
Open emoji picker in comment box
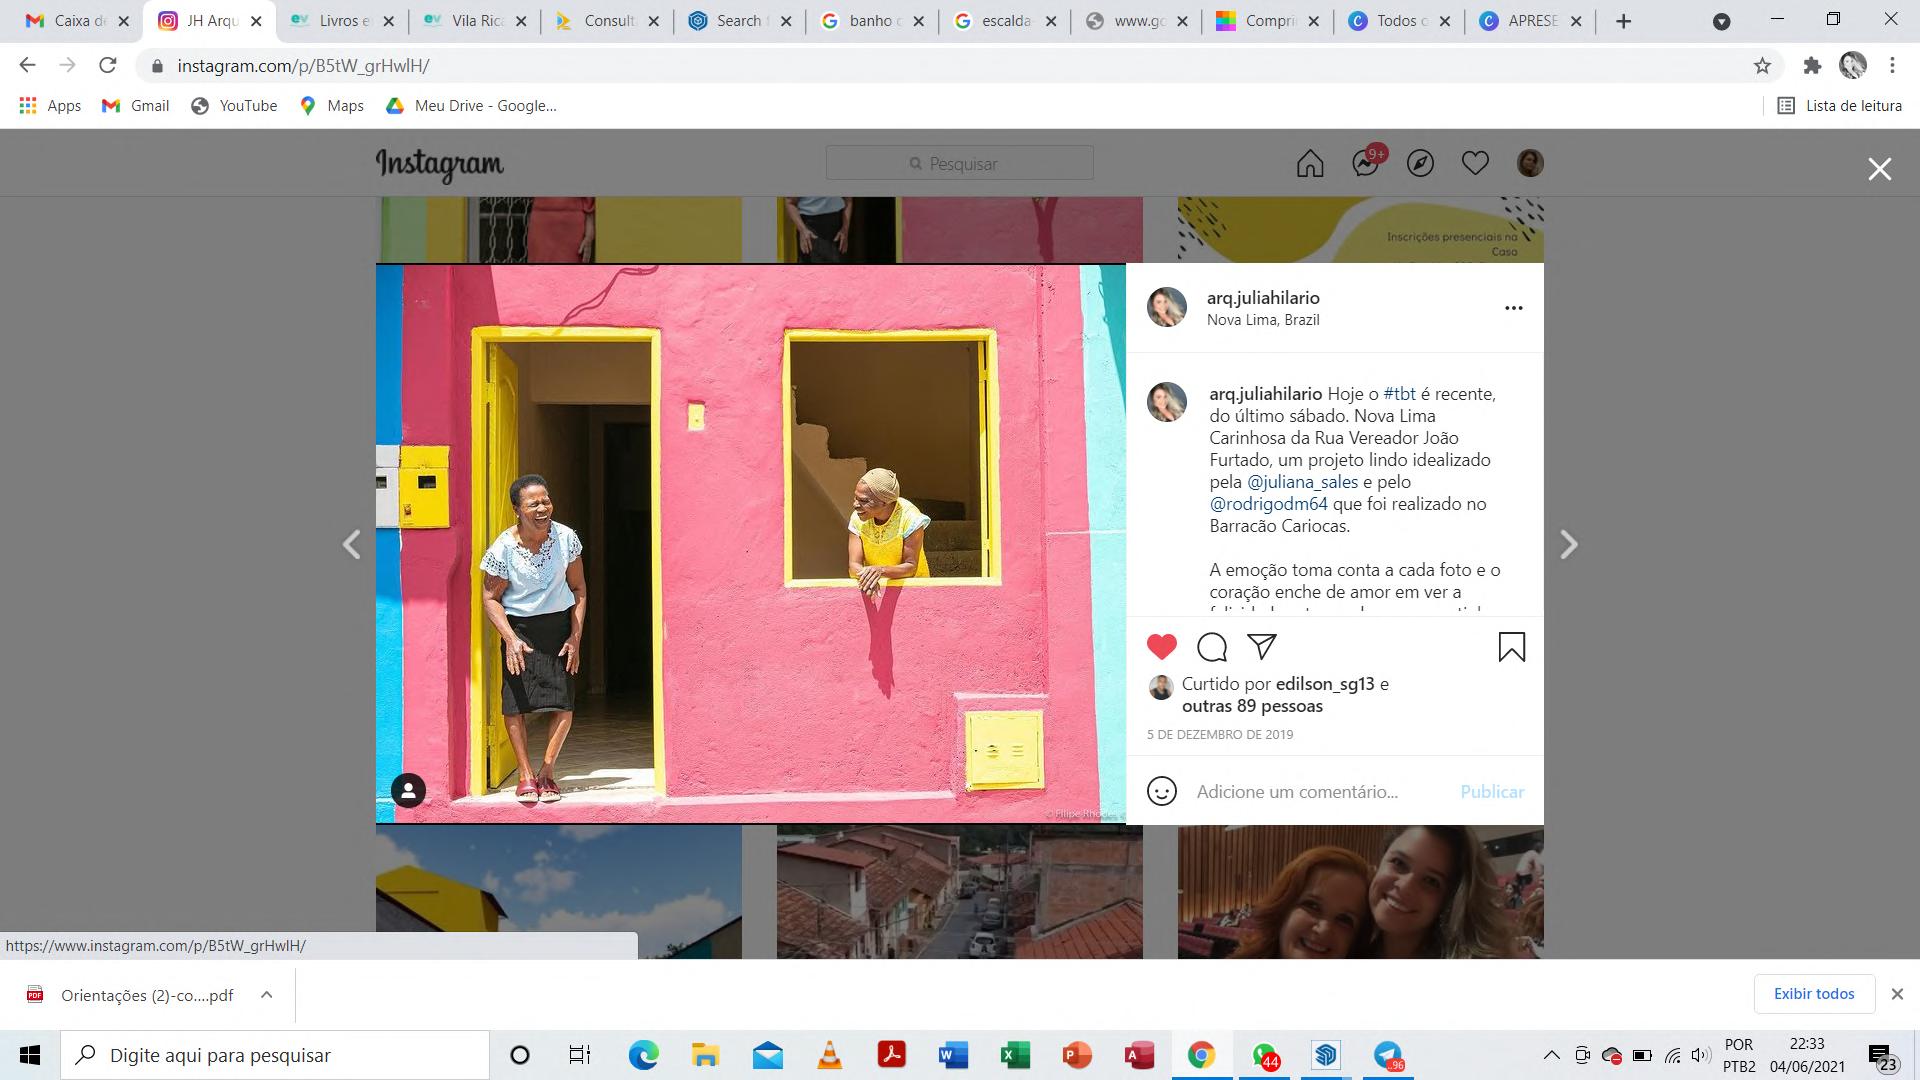[1161, 791]
